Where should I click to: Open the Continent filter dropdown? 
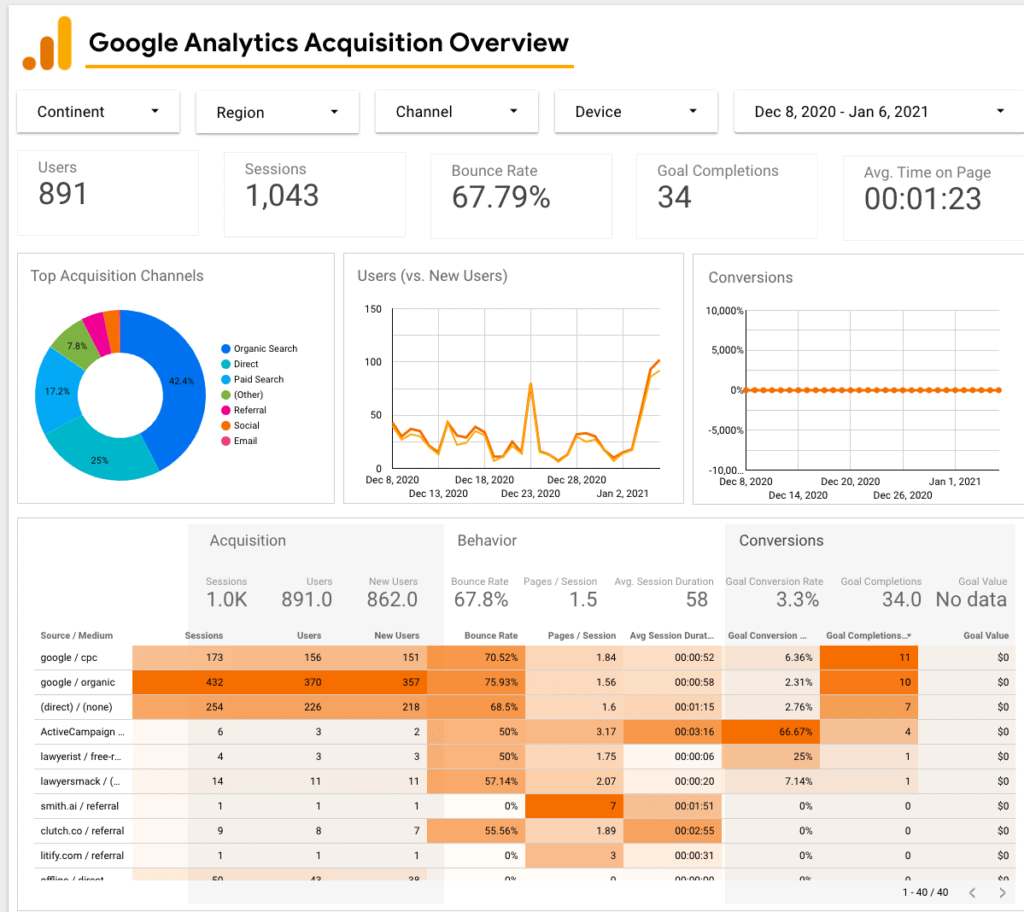coord(98,112)
